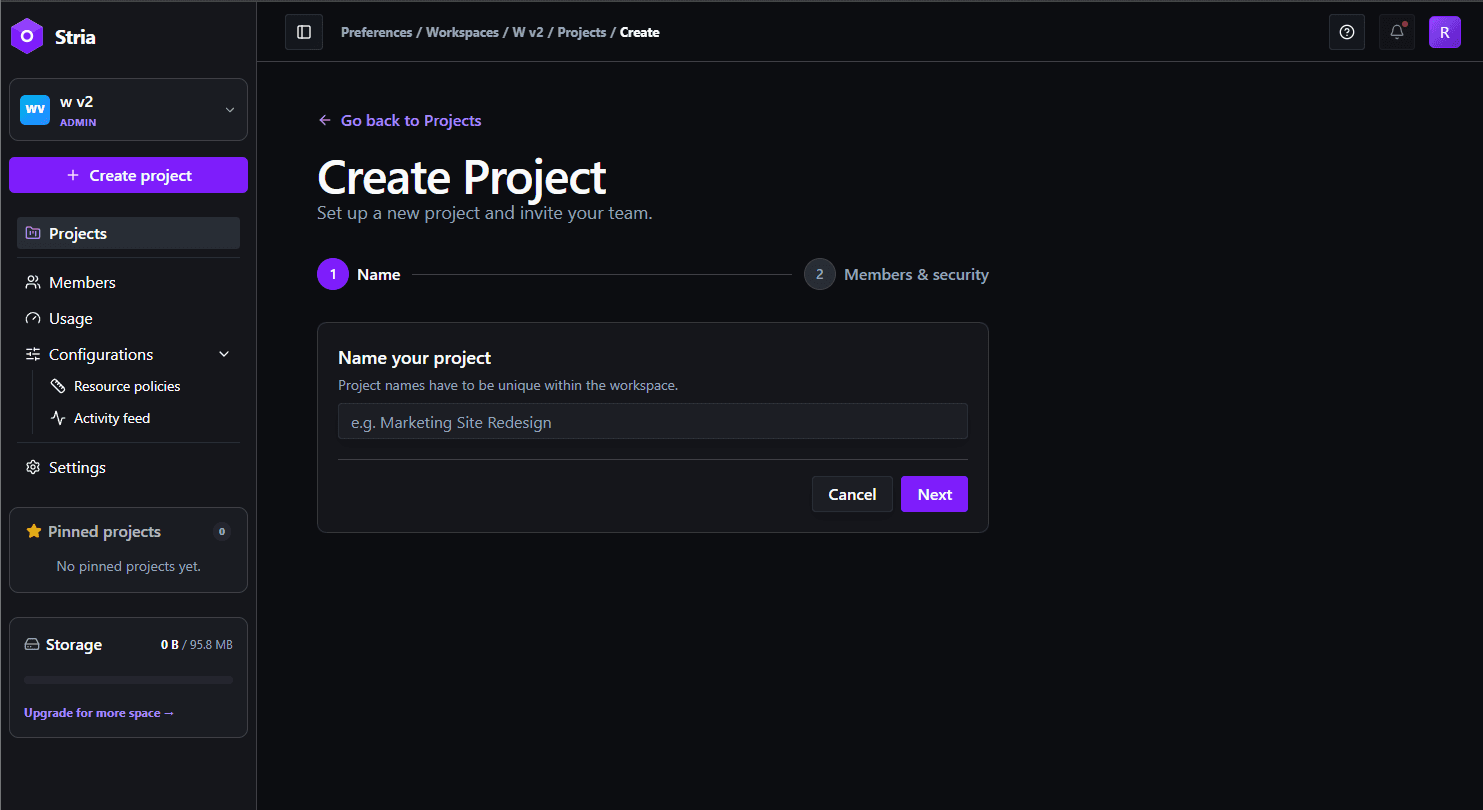Viewport: 1483px width, 810px height.
Task: Click the Stria hexagon logo
Action: click(27, 36)
